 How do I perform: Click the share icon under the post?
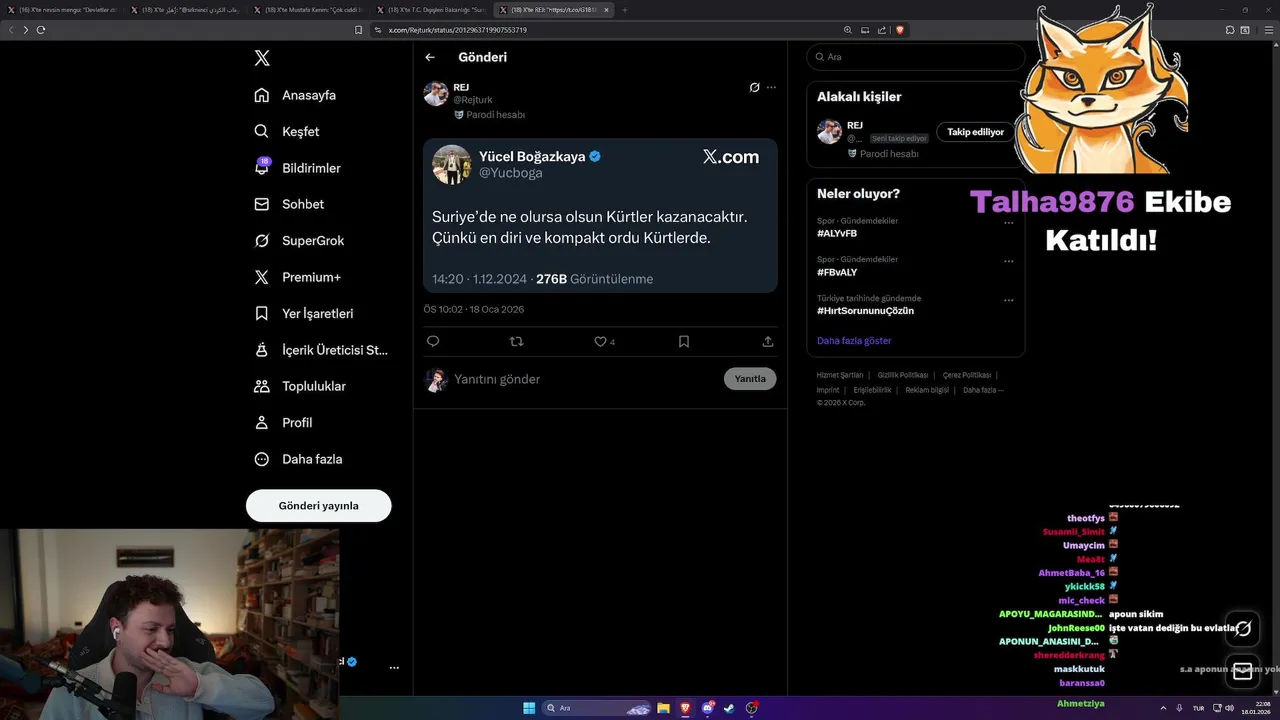click(768, 341)
